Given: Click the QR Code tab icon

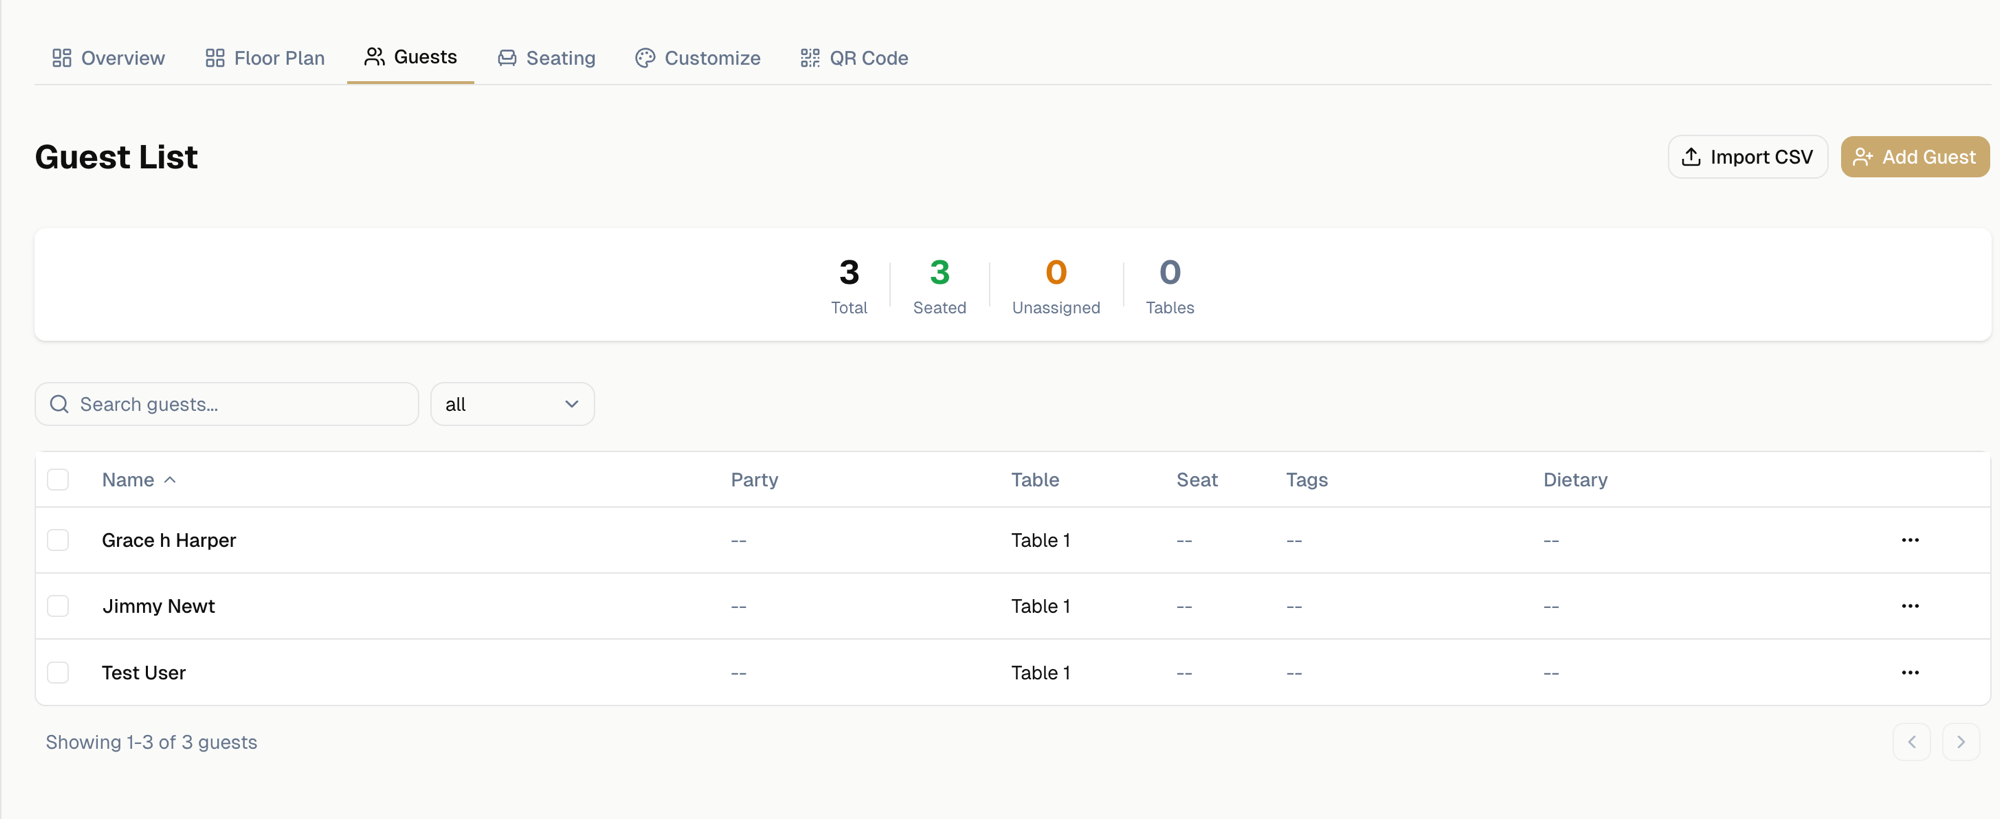Looking at the screenshot, I should pyautogui.click(x=810, y=58).
